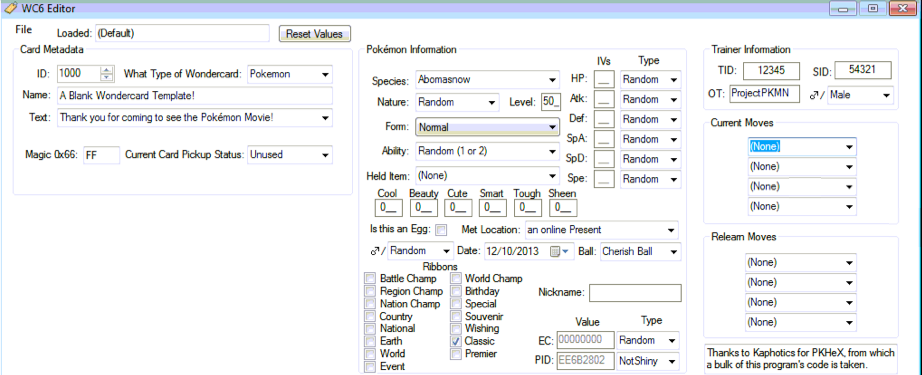
Task: Toggle the Is this an Egg checkbox
Action: tap(442, 230)
